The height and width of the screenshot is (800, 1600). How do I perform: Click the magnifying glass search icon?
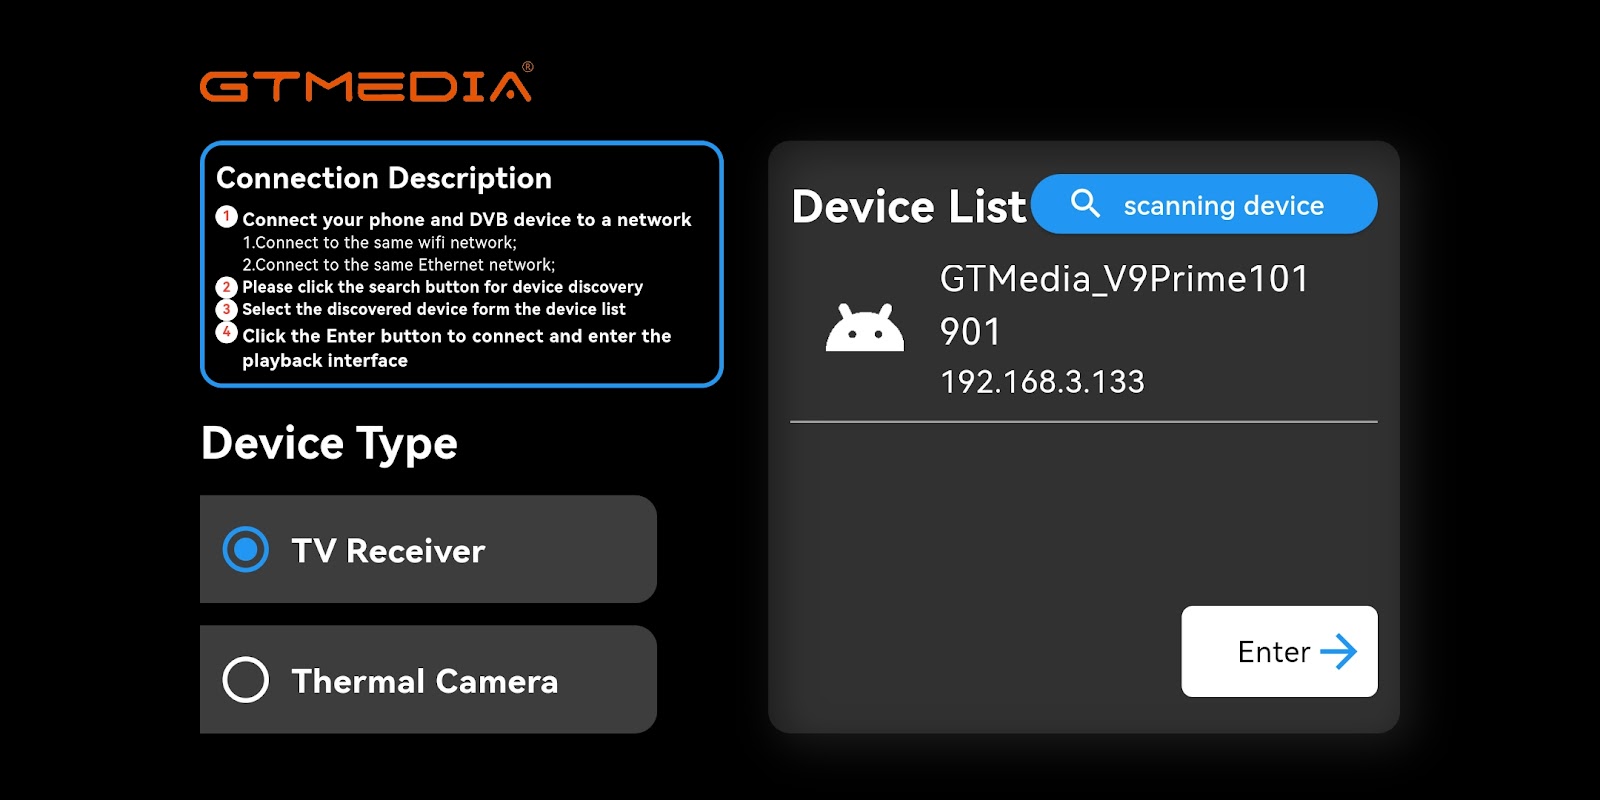pos(1085,204)
